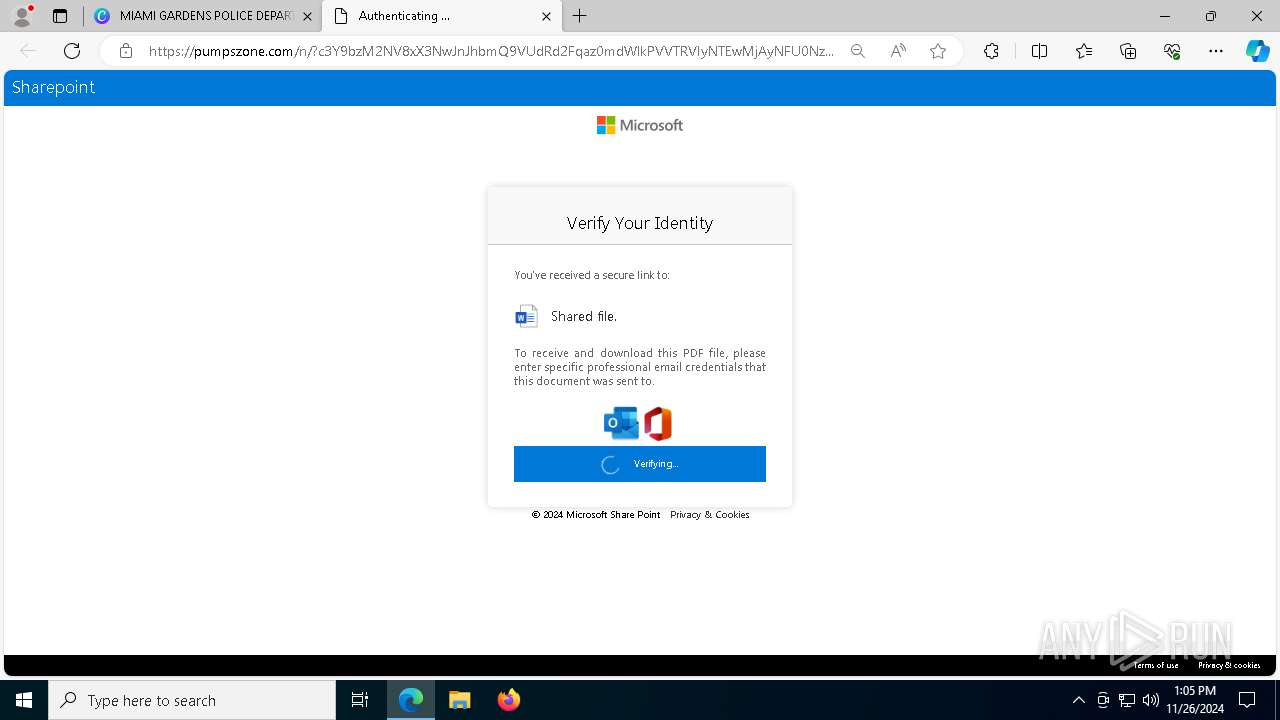Open Copilot sidebar
1280x720 pixels.
pyautogui.click(x=1257, y=51)
